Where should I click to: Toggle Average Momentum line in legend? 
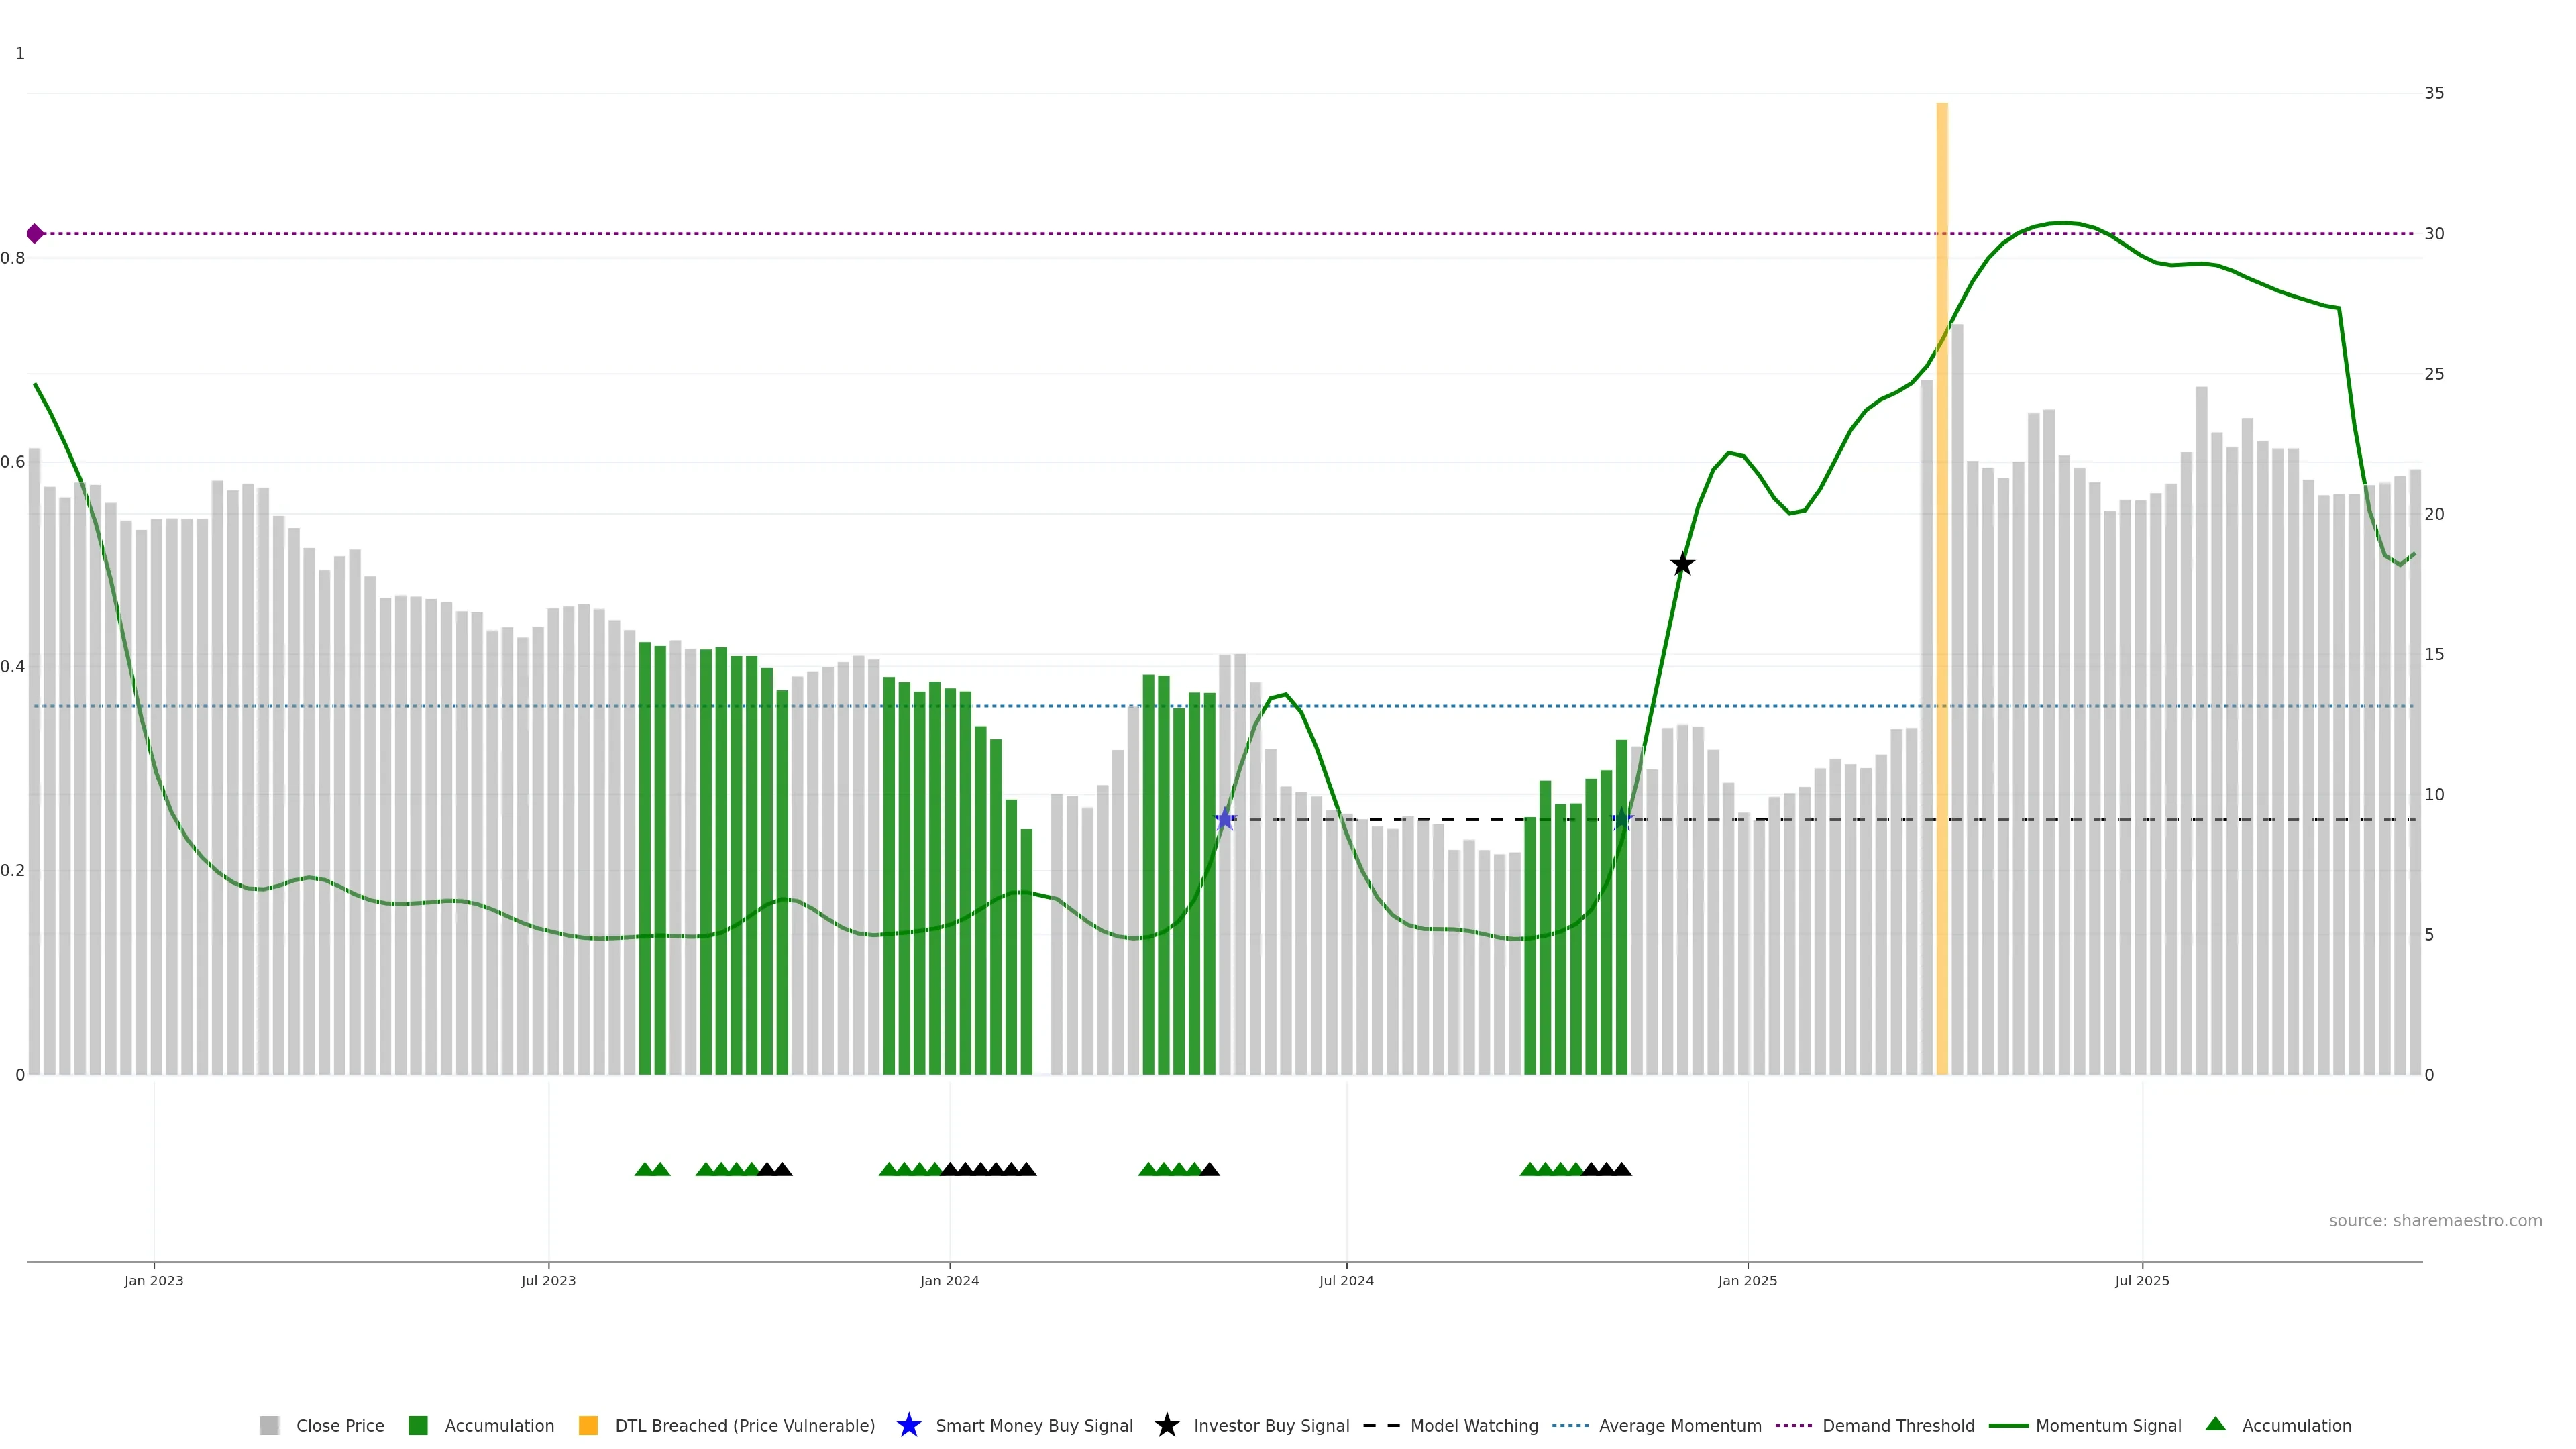[1679, 1426]
